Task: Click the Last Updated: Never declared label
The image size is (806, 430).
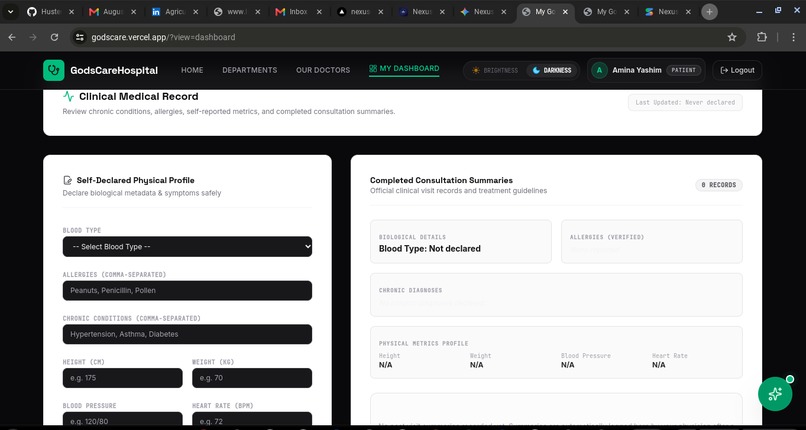Action: (x=685, y=102)
